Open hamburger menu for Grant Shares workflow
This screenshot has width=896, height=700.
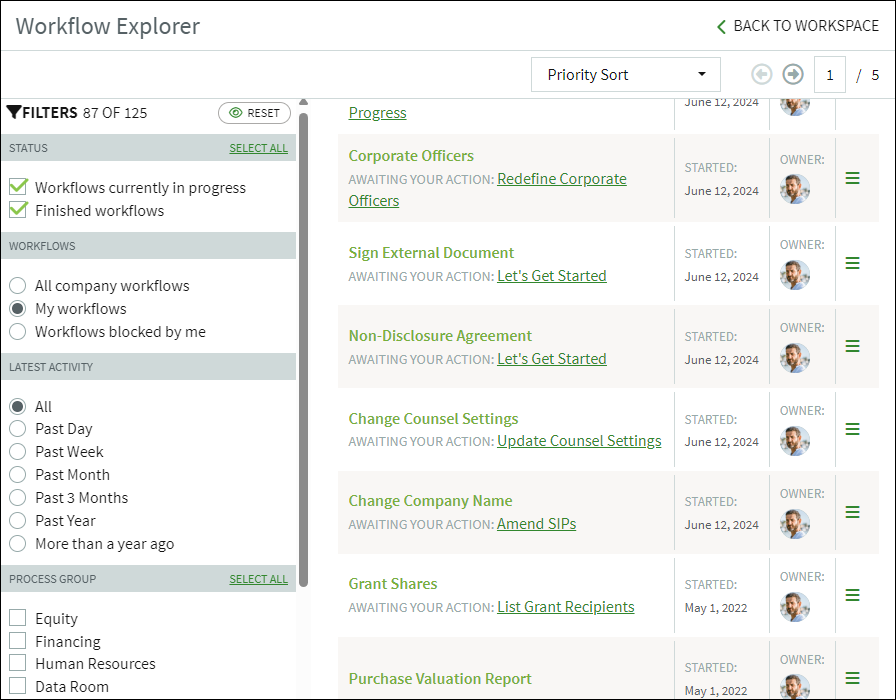point(852,595)
